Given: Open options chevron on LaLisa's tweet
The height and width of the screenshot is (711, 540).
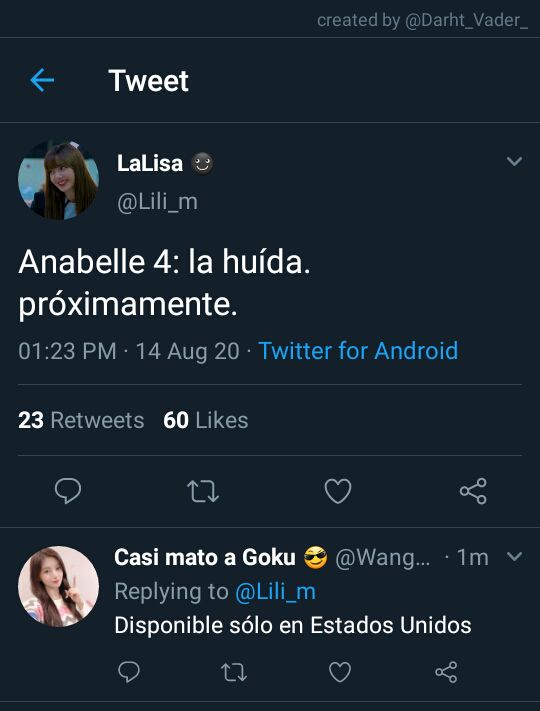Looking at the screenshot, I should [x=514, y=161].
